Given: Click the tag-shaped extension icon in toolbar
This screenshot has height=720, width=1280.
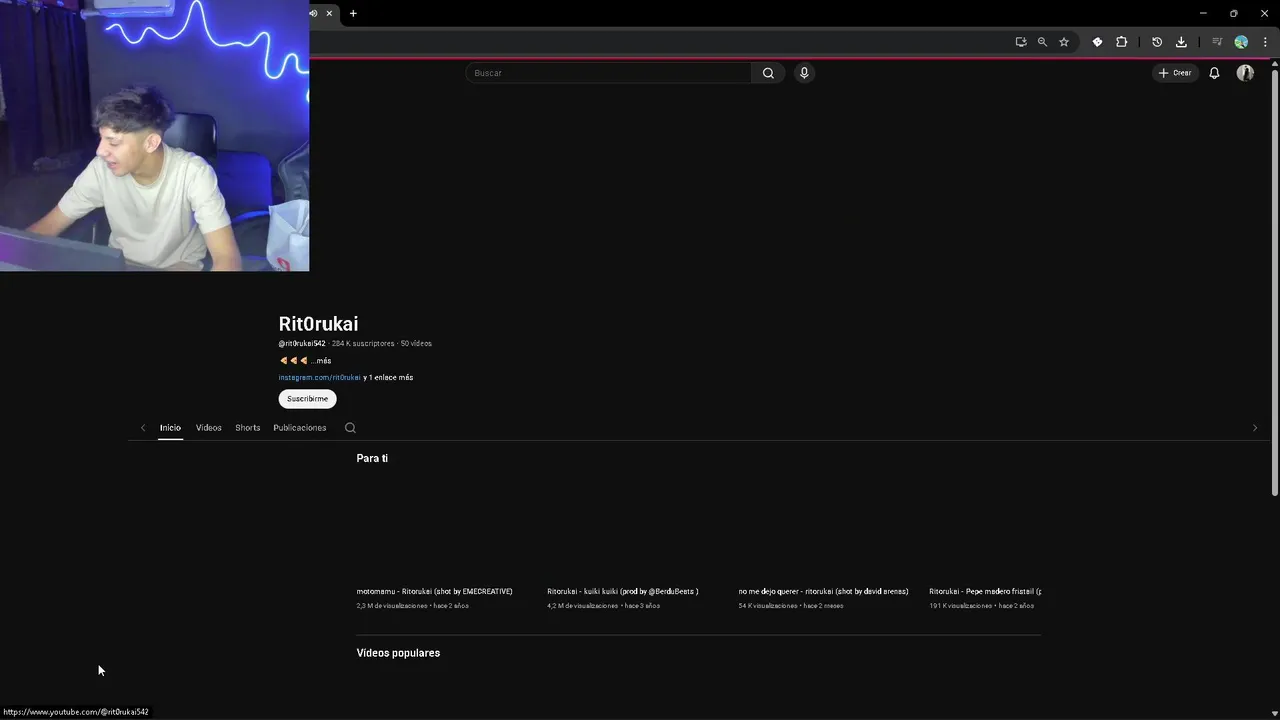Looking at the screenshot, I should [x=1097, y=42].
